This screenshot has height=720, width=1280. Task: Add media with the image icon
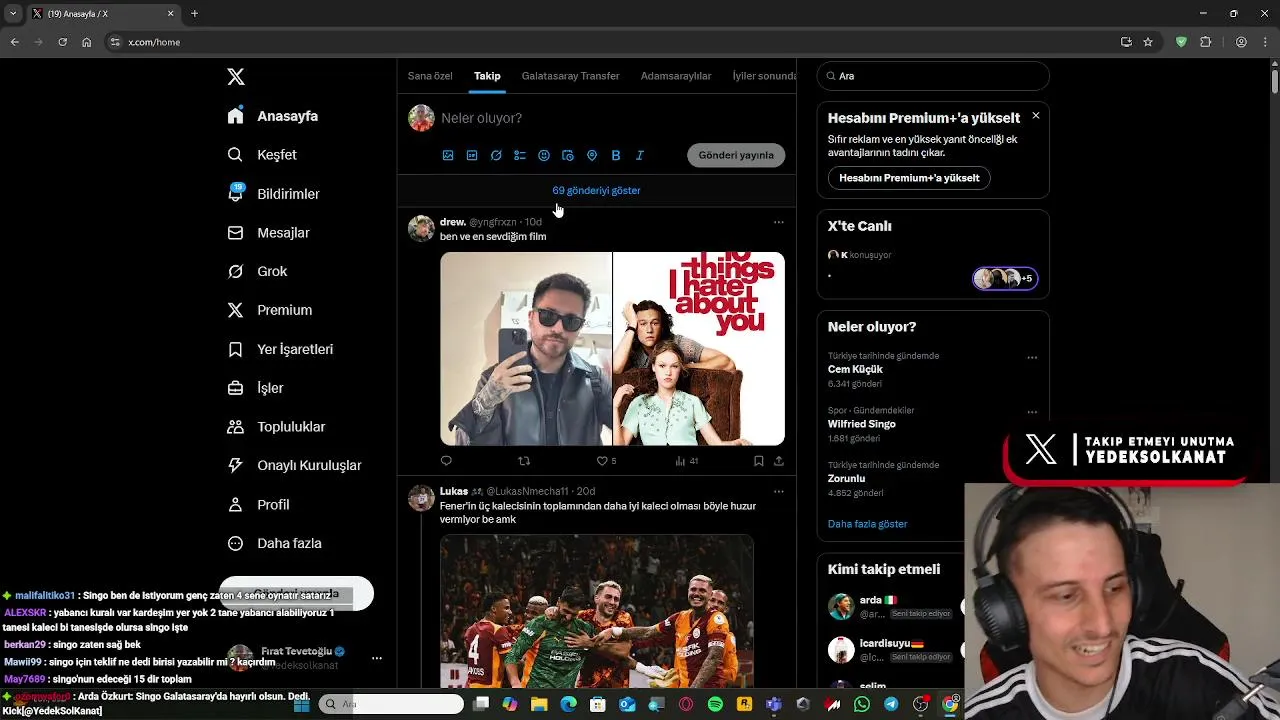pos(448,155)
